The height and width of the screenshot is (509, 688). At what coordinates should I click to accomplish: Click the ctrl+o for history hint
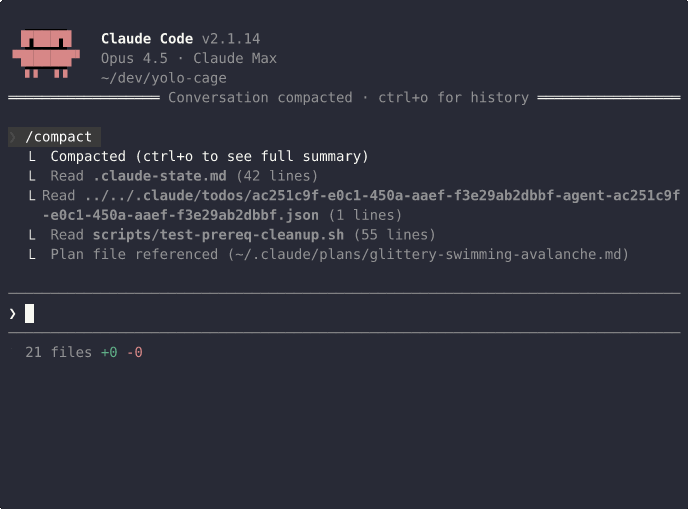(453, 98)
